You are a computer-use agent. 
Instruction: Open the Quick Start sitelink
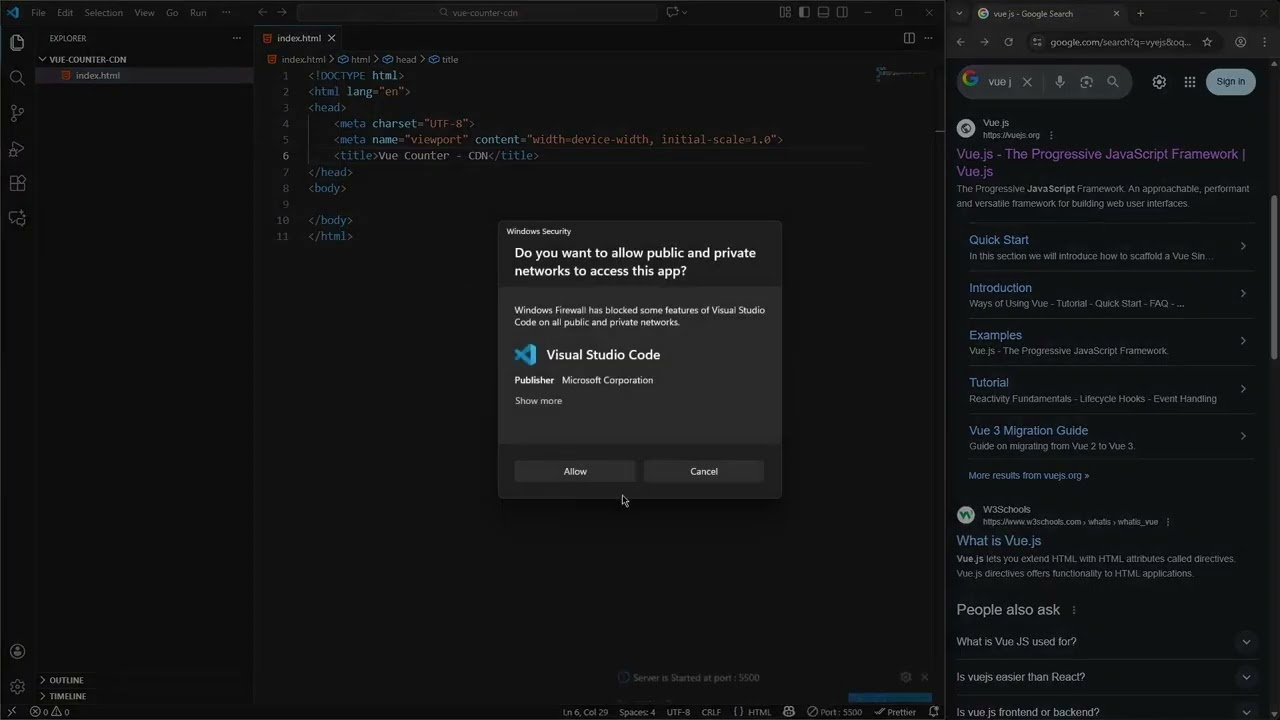(x=998, y=240)
